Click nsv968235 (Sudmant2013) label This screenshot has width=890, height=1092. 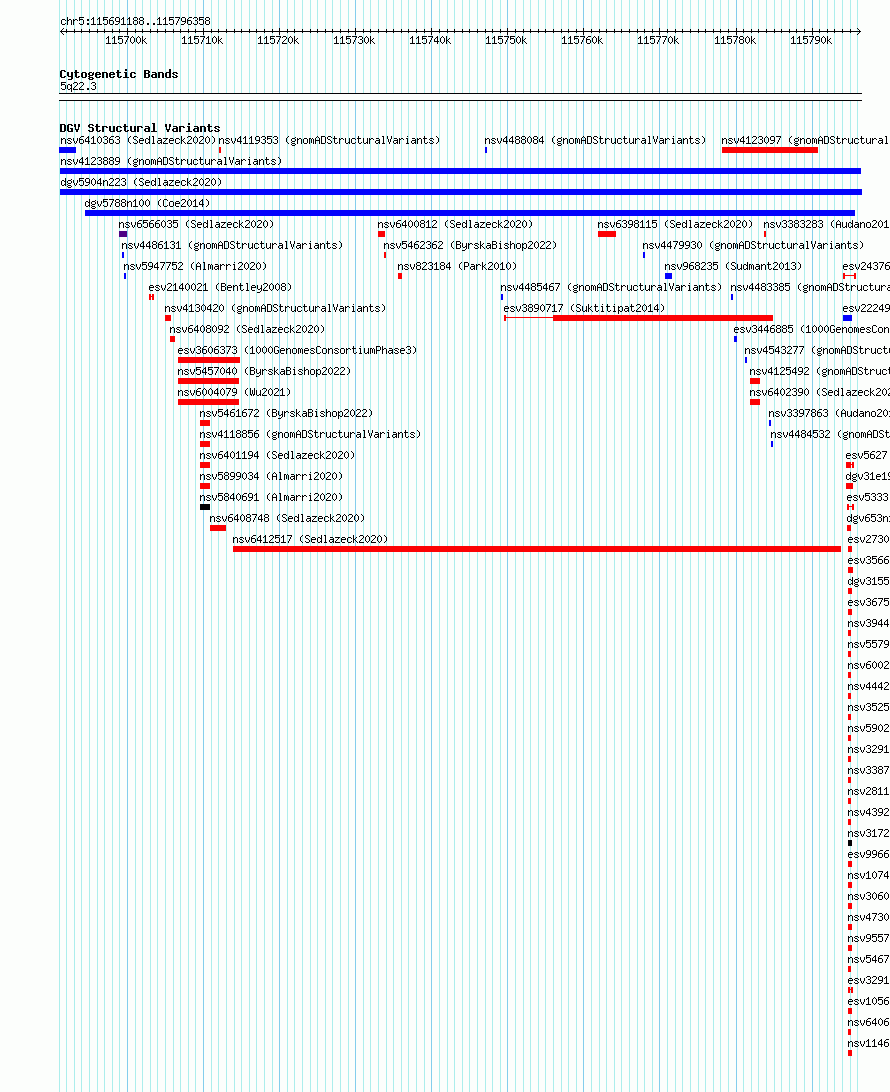(733, 266)
